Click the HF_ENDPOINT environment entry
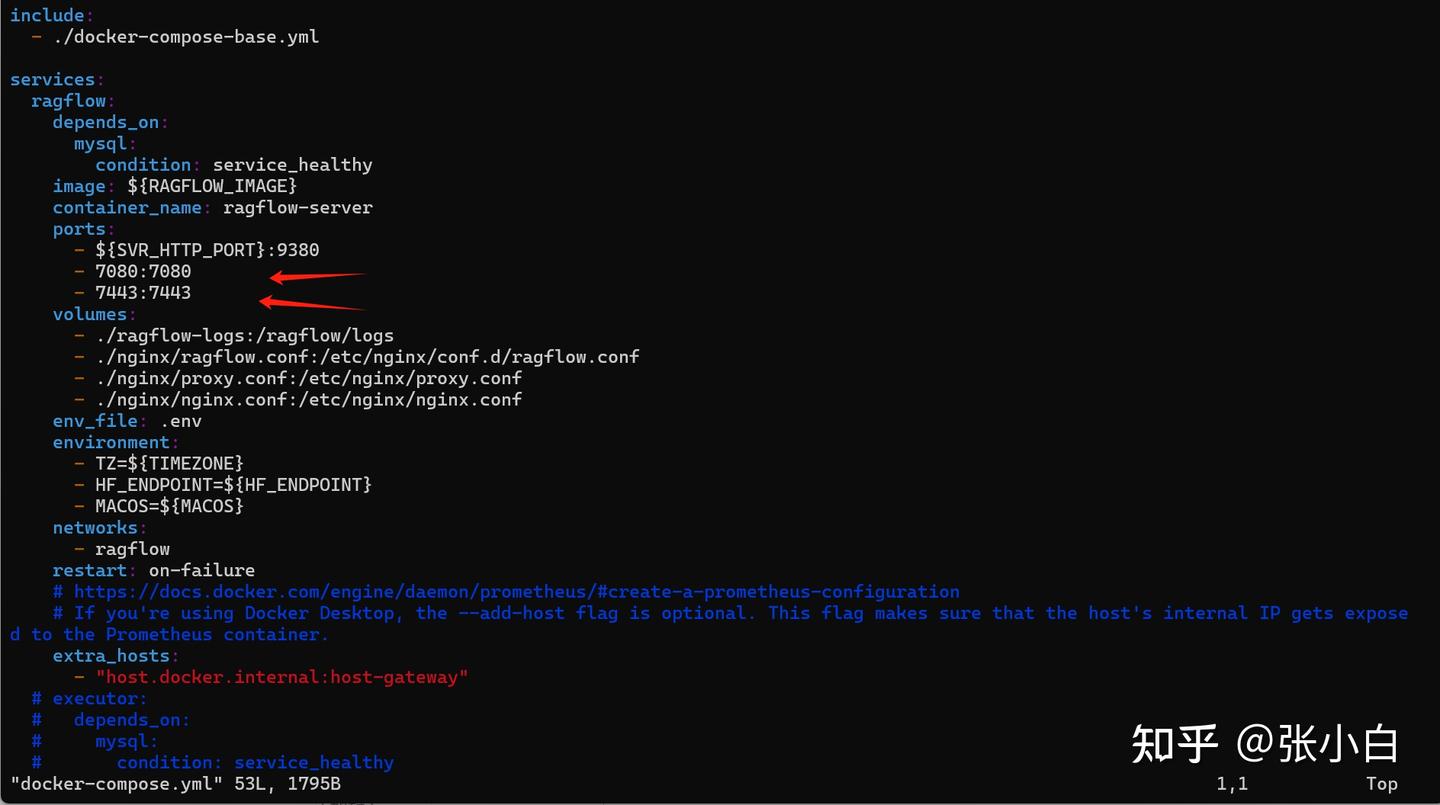The width and height of the screenshot is (1440, 805). [x=233, y=485]
